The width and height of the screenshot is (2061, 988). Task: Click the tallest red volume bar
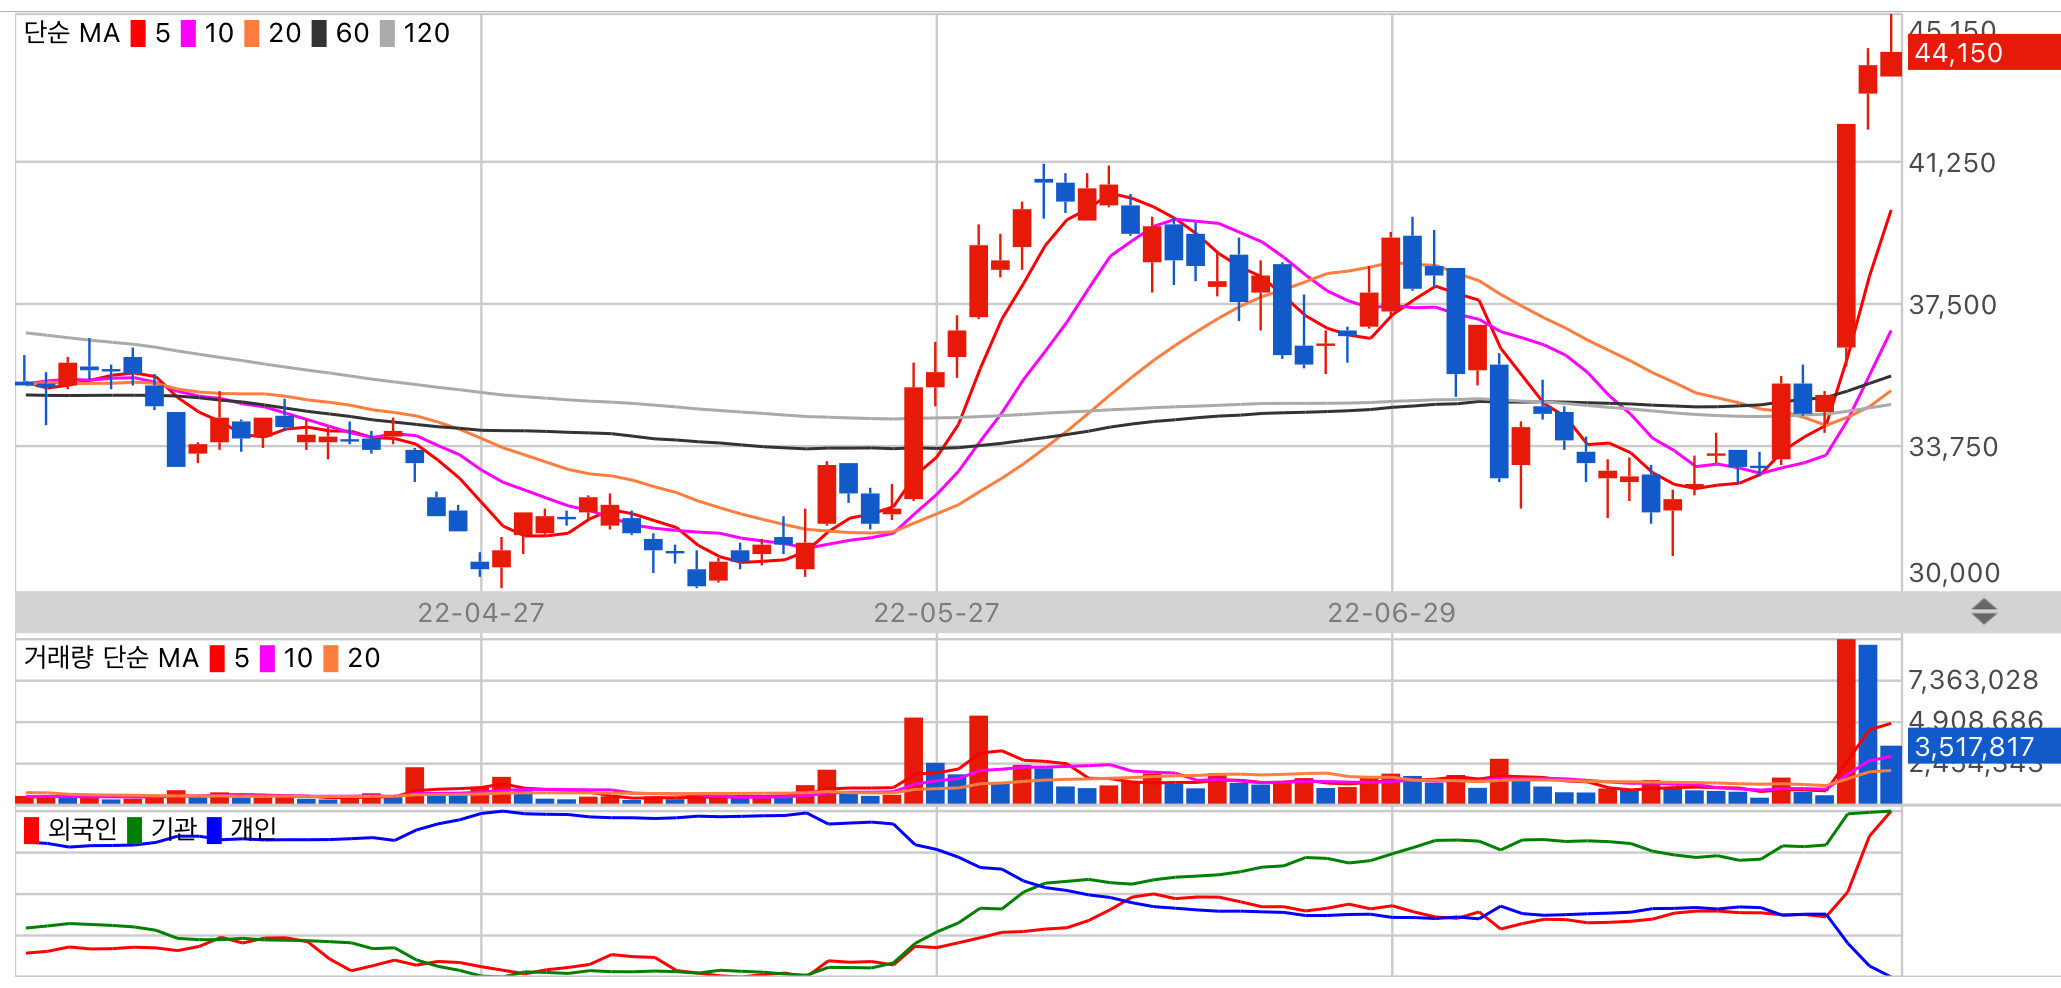[x=1846, y=721]
